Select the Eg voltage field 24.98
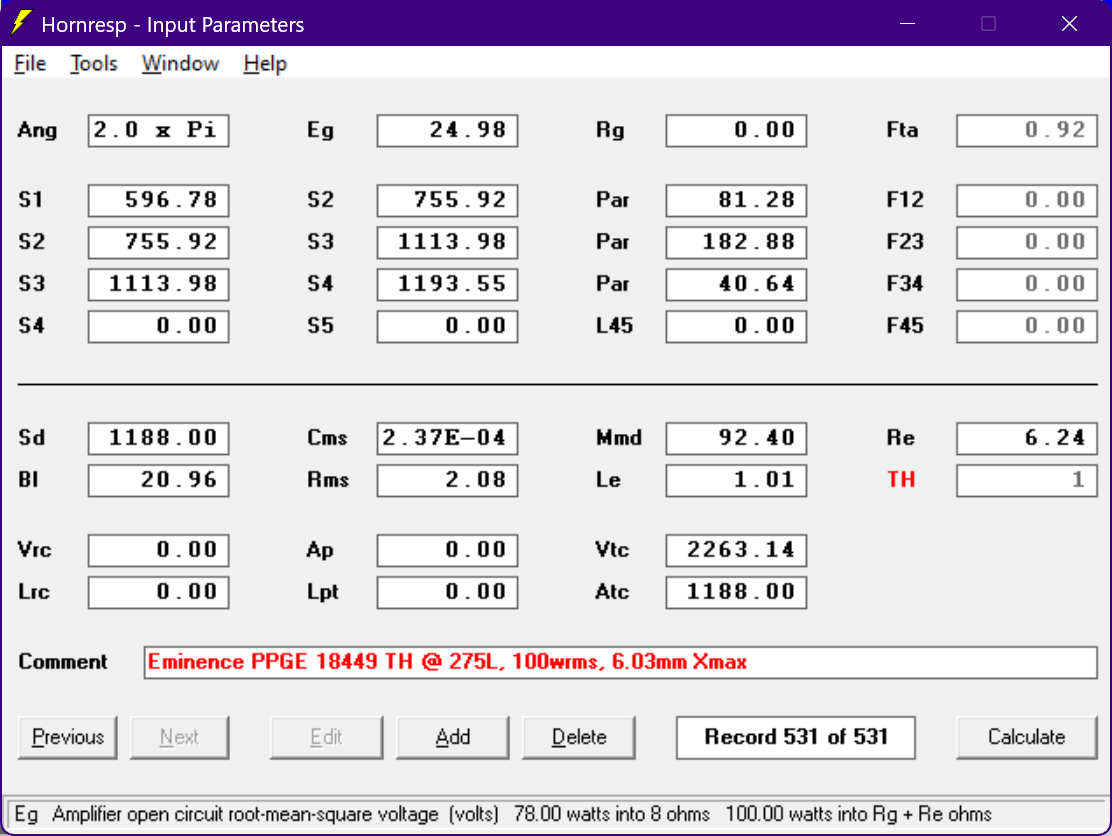1112x836 pixels. (447, 130)
